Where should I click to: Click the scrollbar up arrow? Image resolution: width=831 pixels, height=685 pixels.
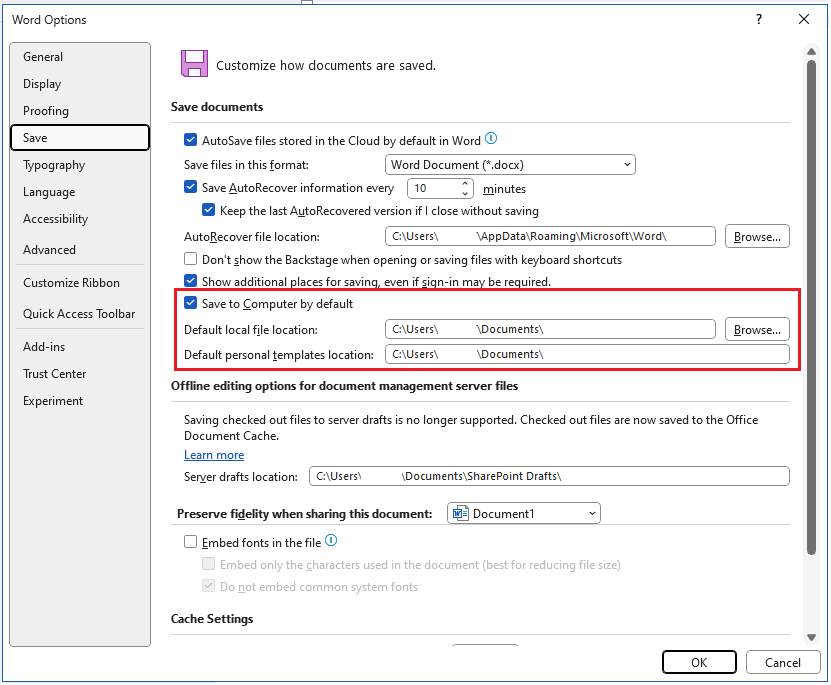(x=811, y=51)
